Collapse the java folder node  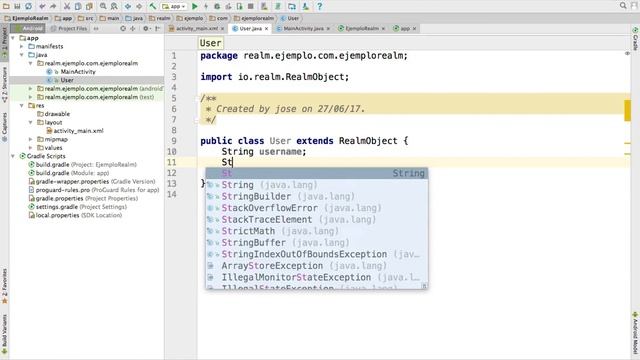coord(22,55)
